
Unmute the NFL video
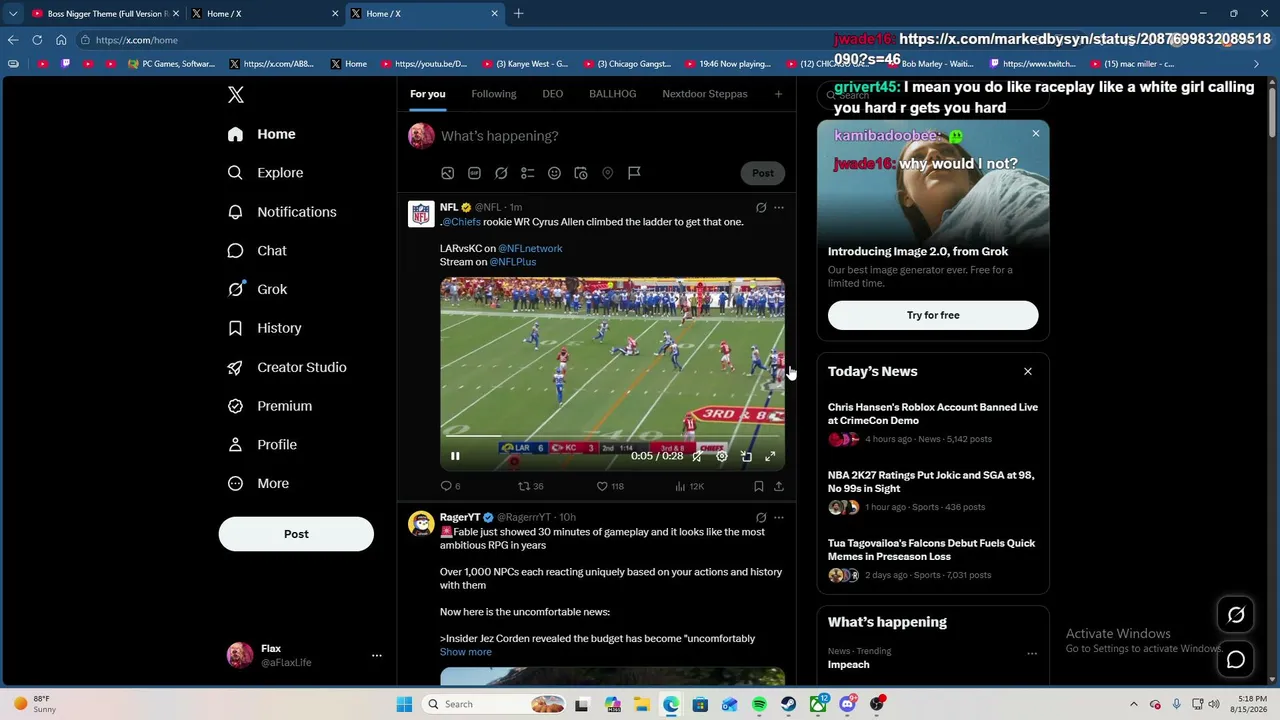[697, 456]
